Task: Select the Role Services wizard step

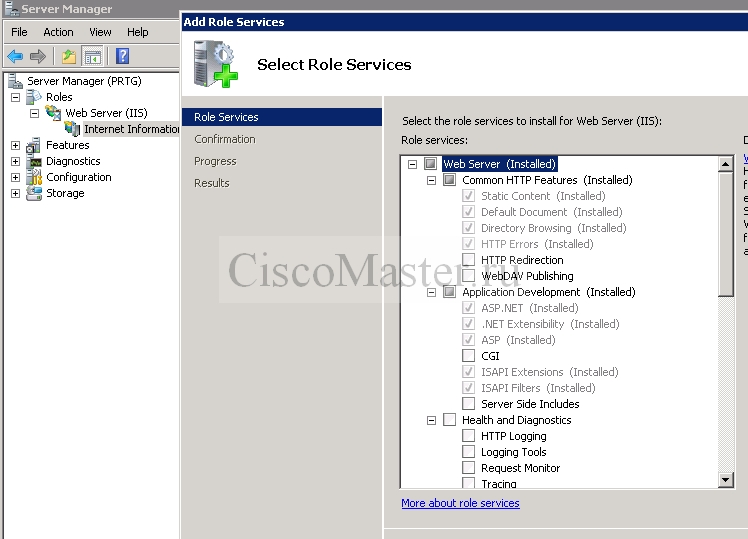Action: tap(281, 117)
